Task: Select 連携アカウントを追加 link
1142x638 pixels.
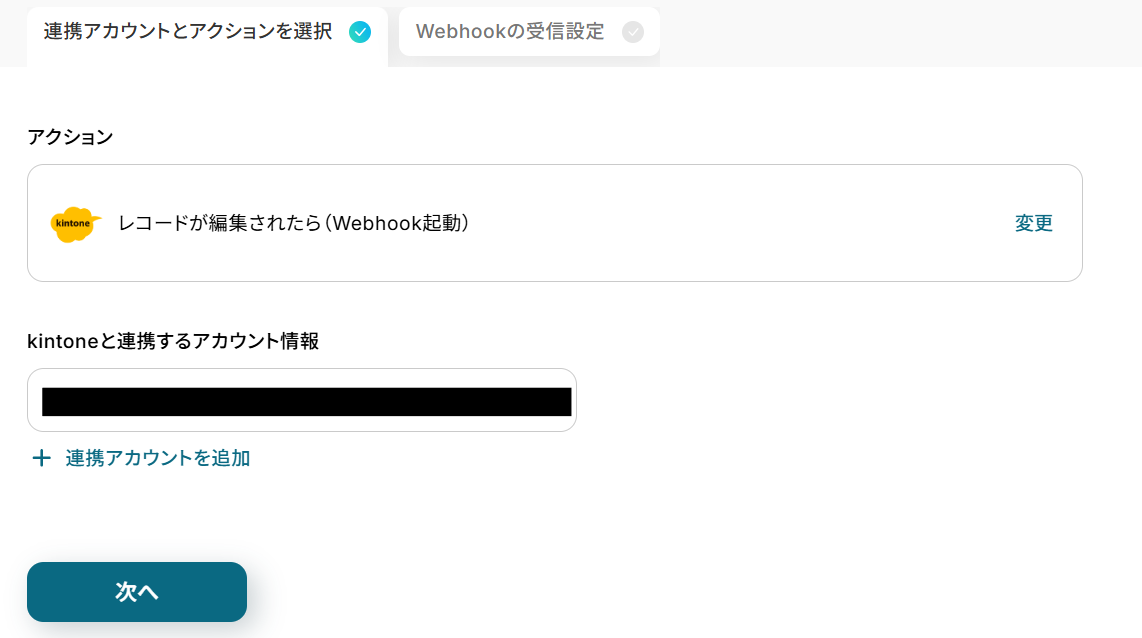Action: coord(157,458)
